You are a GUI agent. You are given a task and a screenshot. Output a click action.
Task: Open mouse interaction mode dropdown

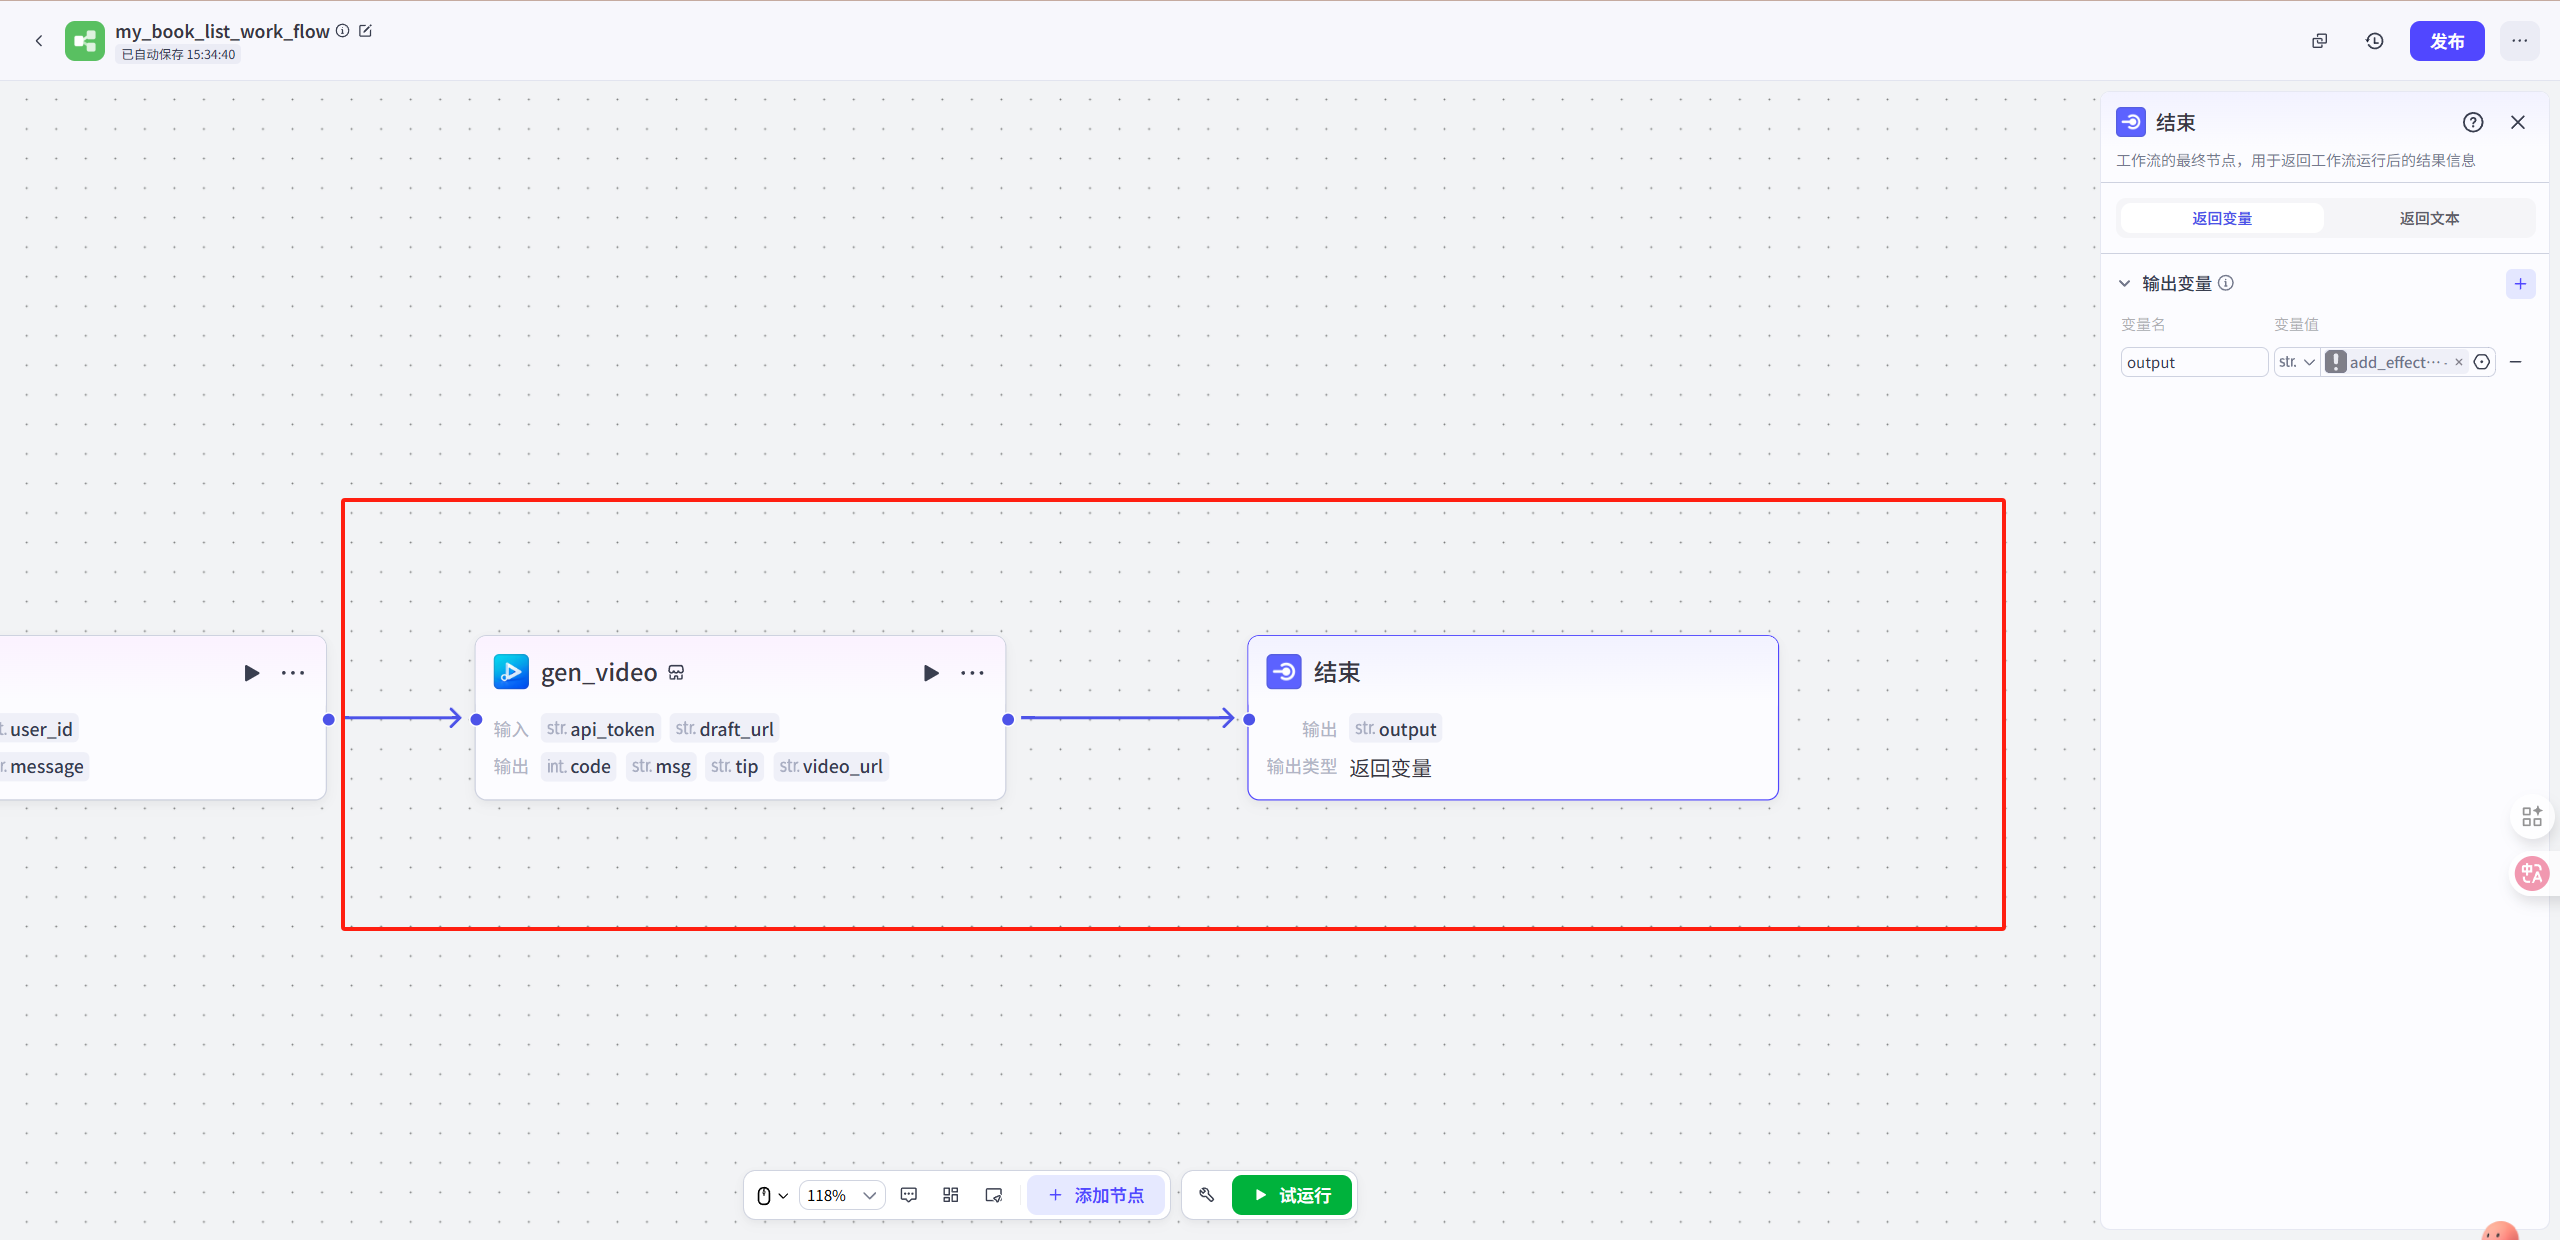(771, 1195)
